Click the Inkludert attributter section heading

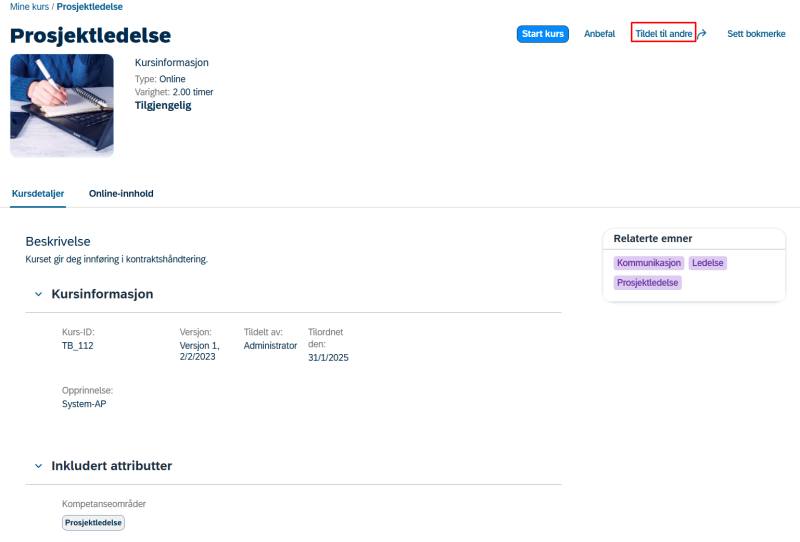(x=112, y=466)
